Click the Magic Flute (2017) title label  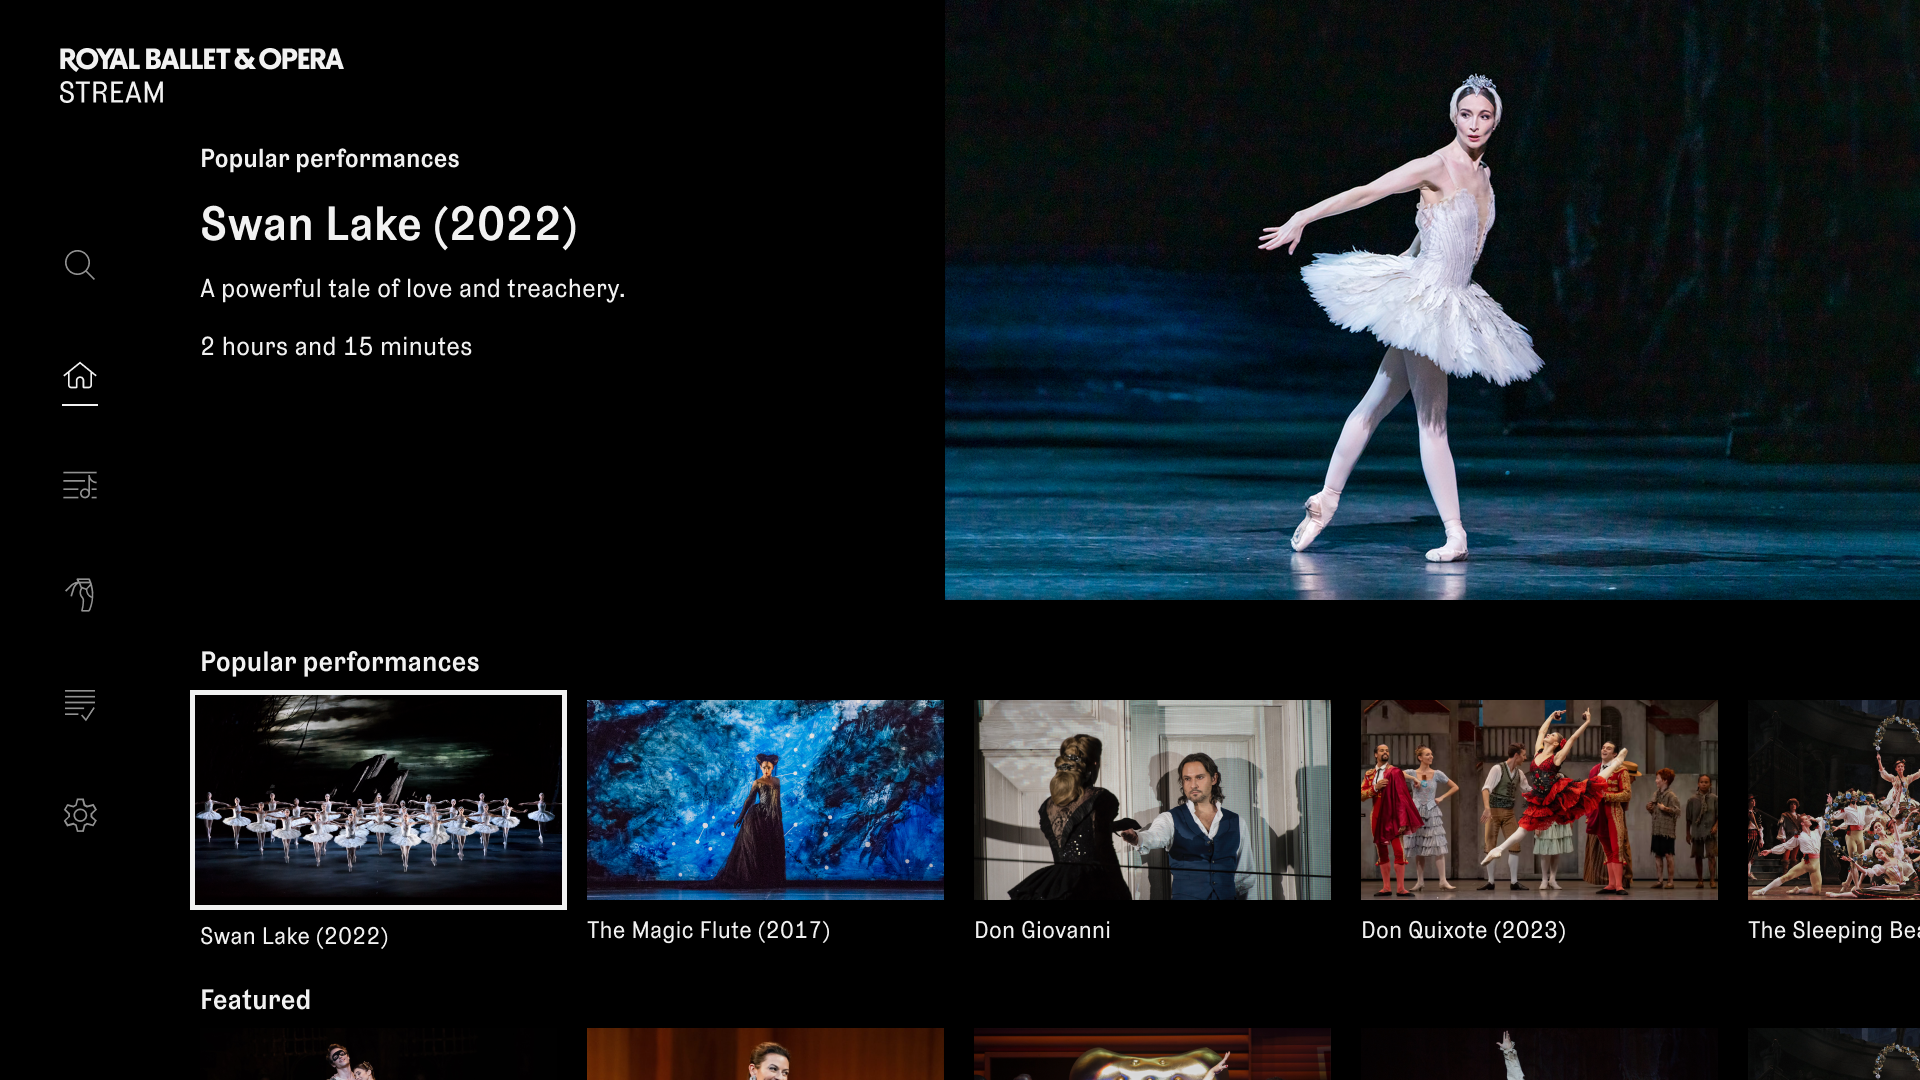708,930
